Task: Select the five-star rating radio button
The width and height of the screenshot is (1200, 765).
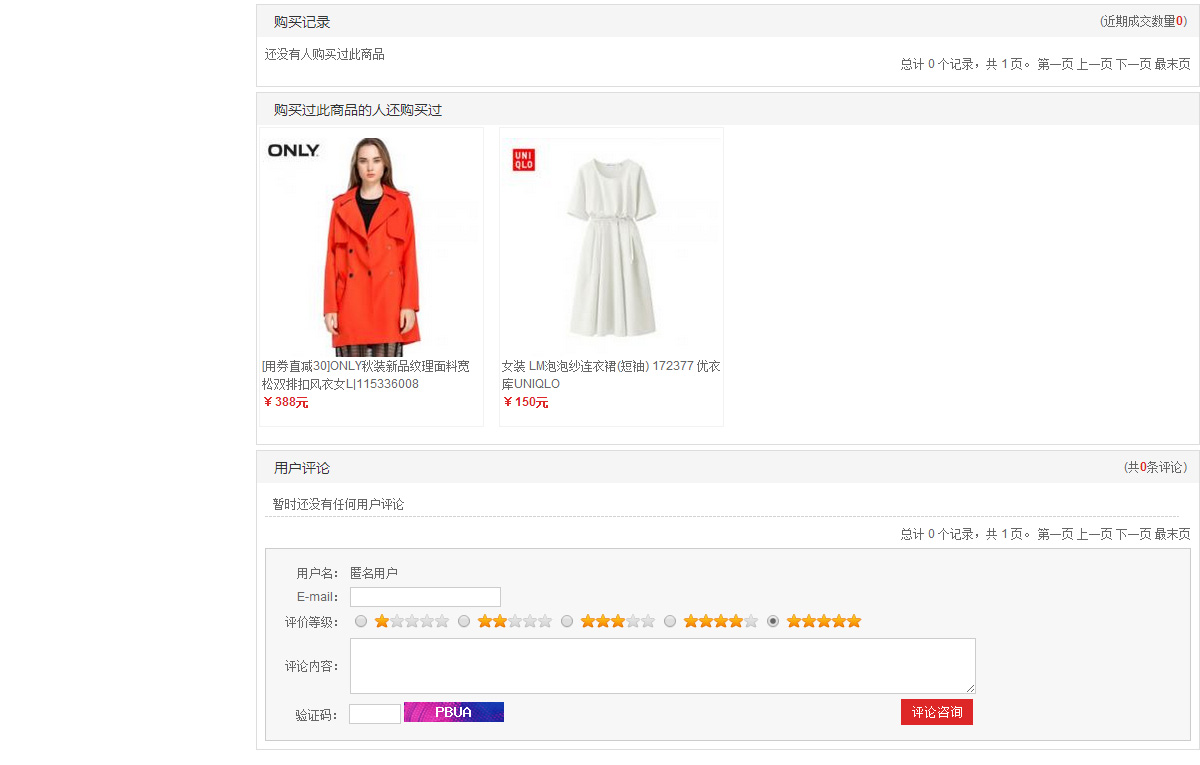Action: pyautogui.click(x=773, y=621)
